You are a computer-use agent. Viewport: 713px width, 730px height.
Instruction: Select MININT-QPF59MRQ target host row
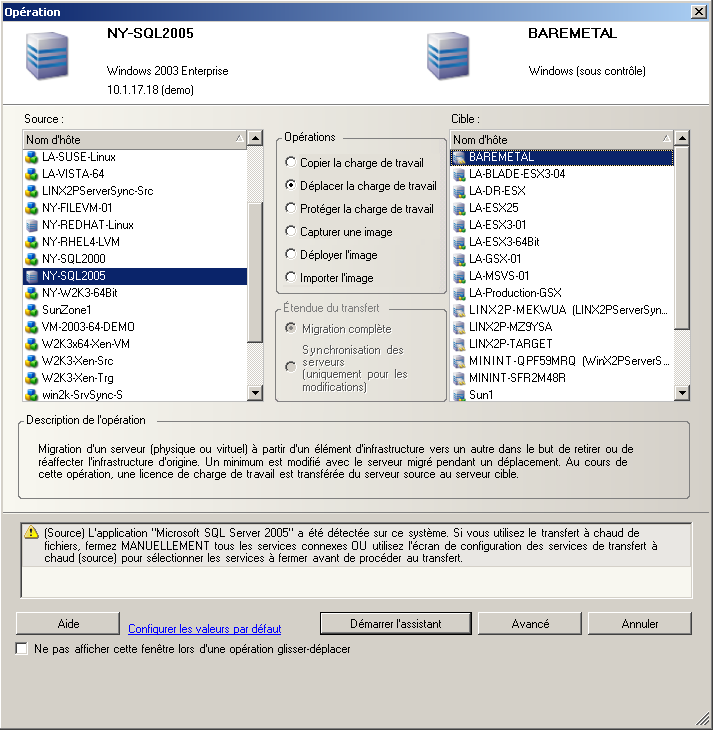click(562, 361)
